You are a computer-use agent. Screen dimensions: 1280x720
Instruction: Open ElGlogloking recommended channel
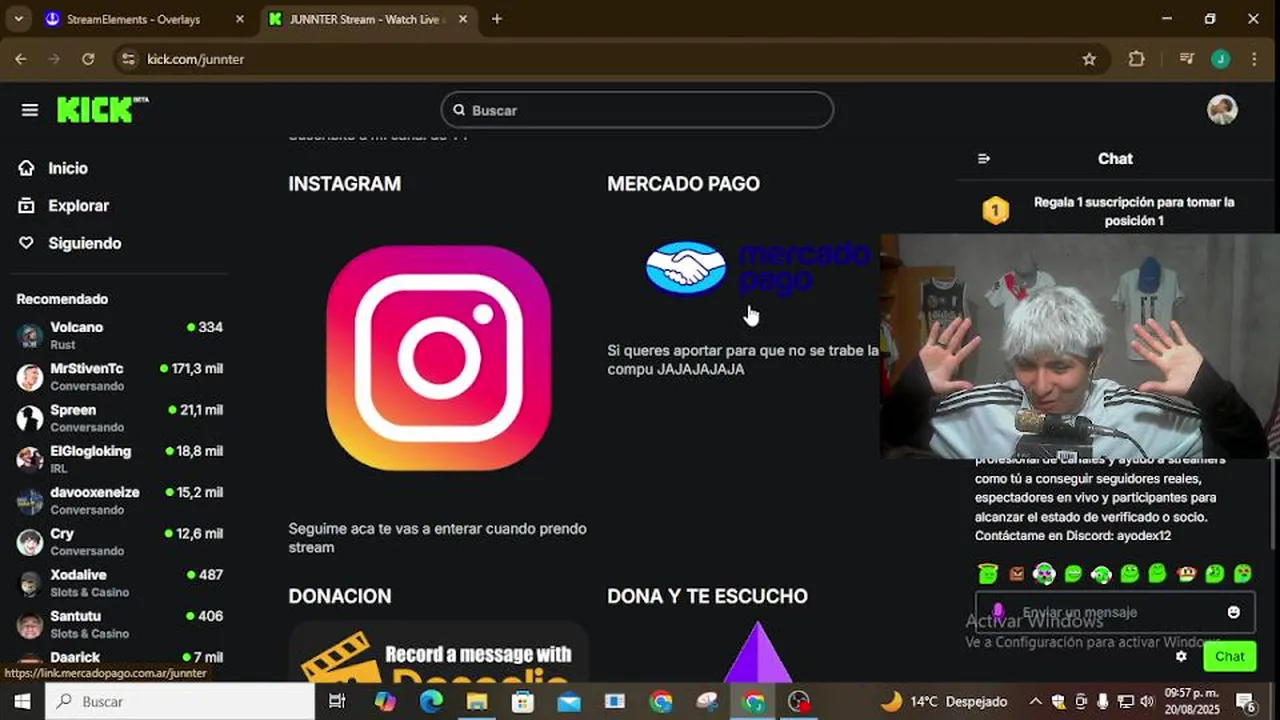[120, 459]
